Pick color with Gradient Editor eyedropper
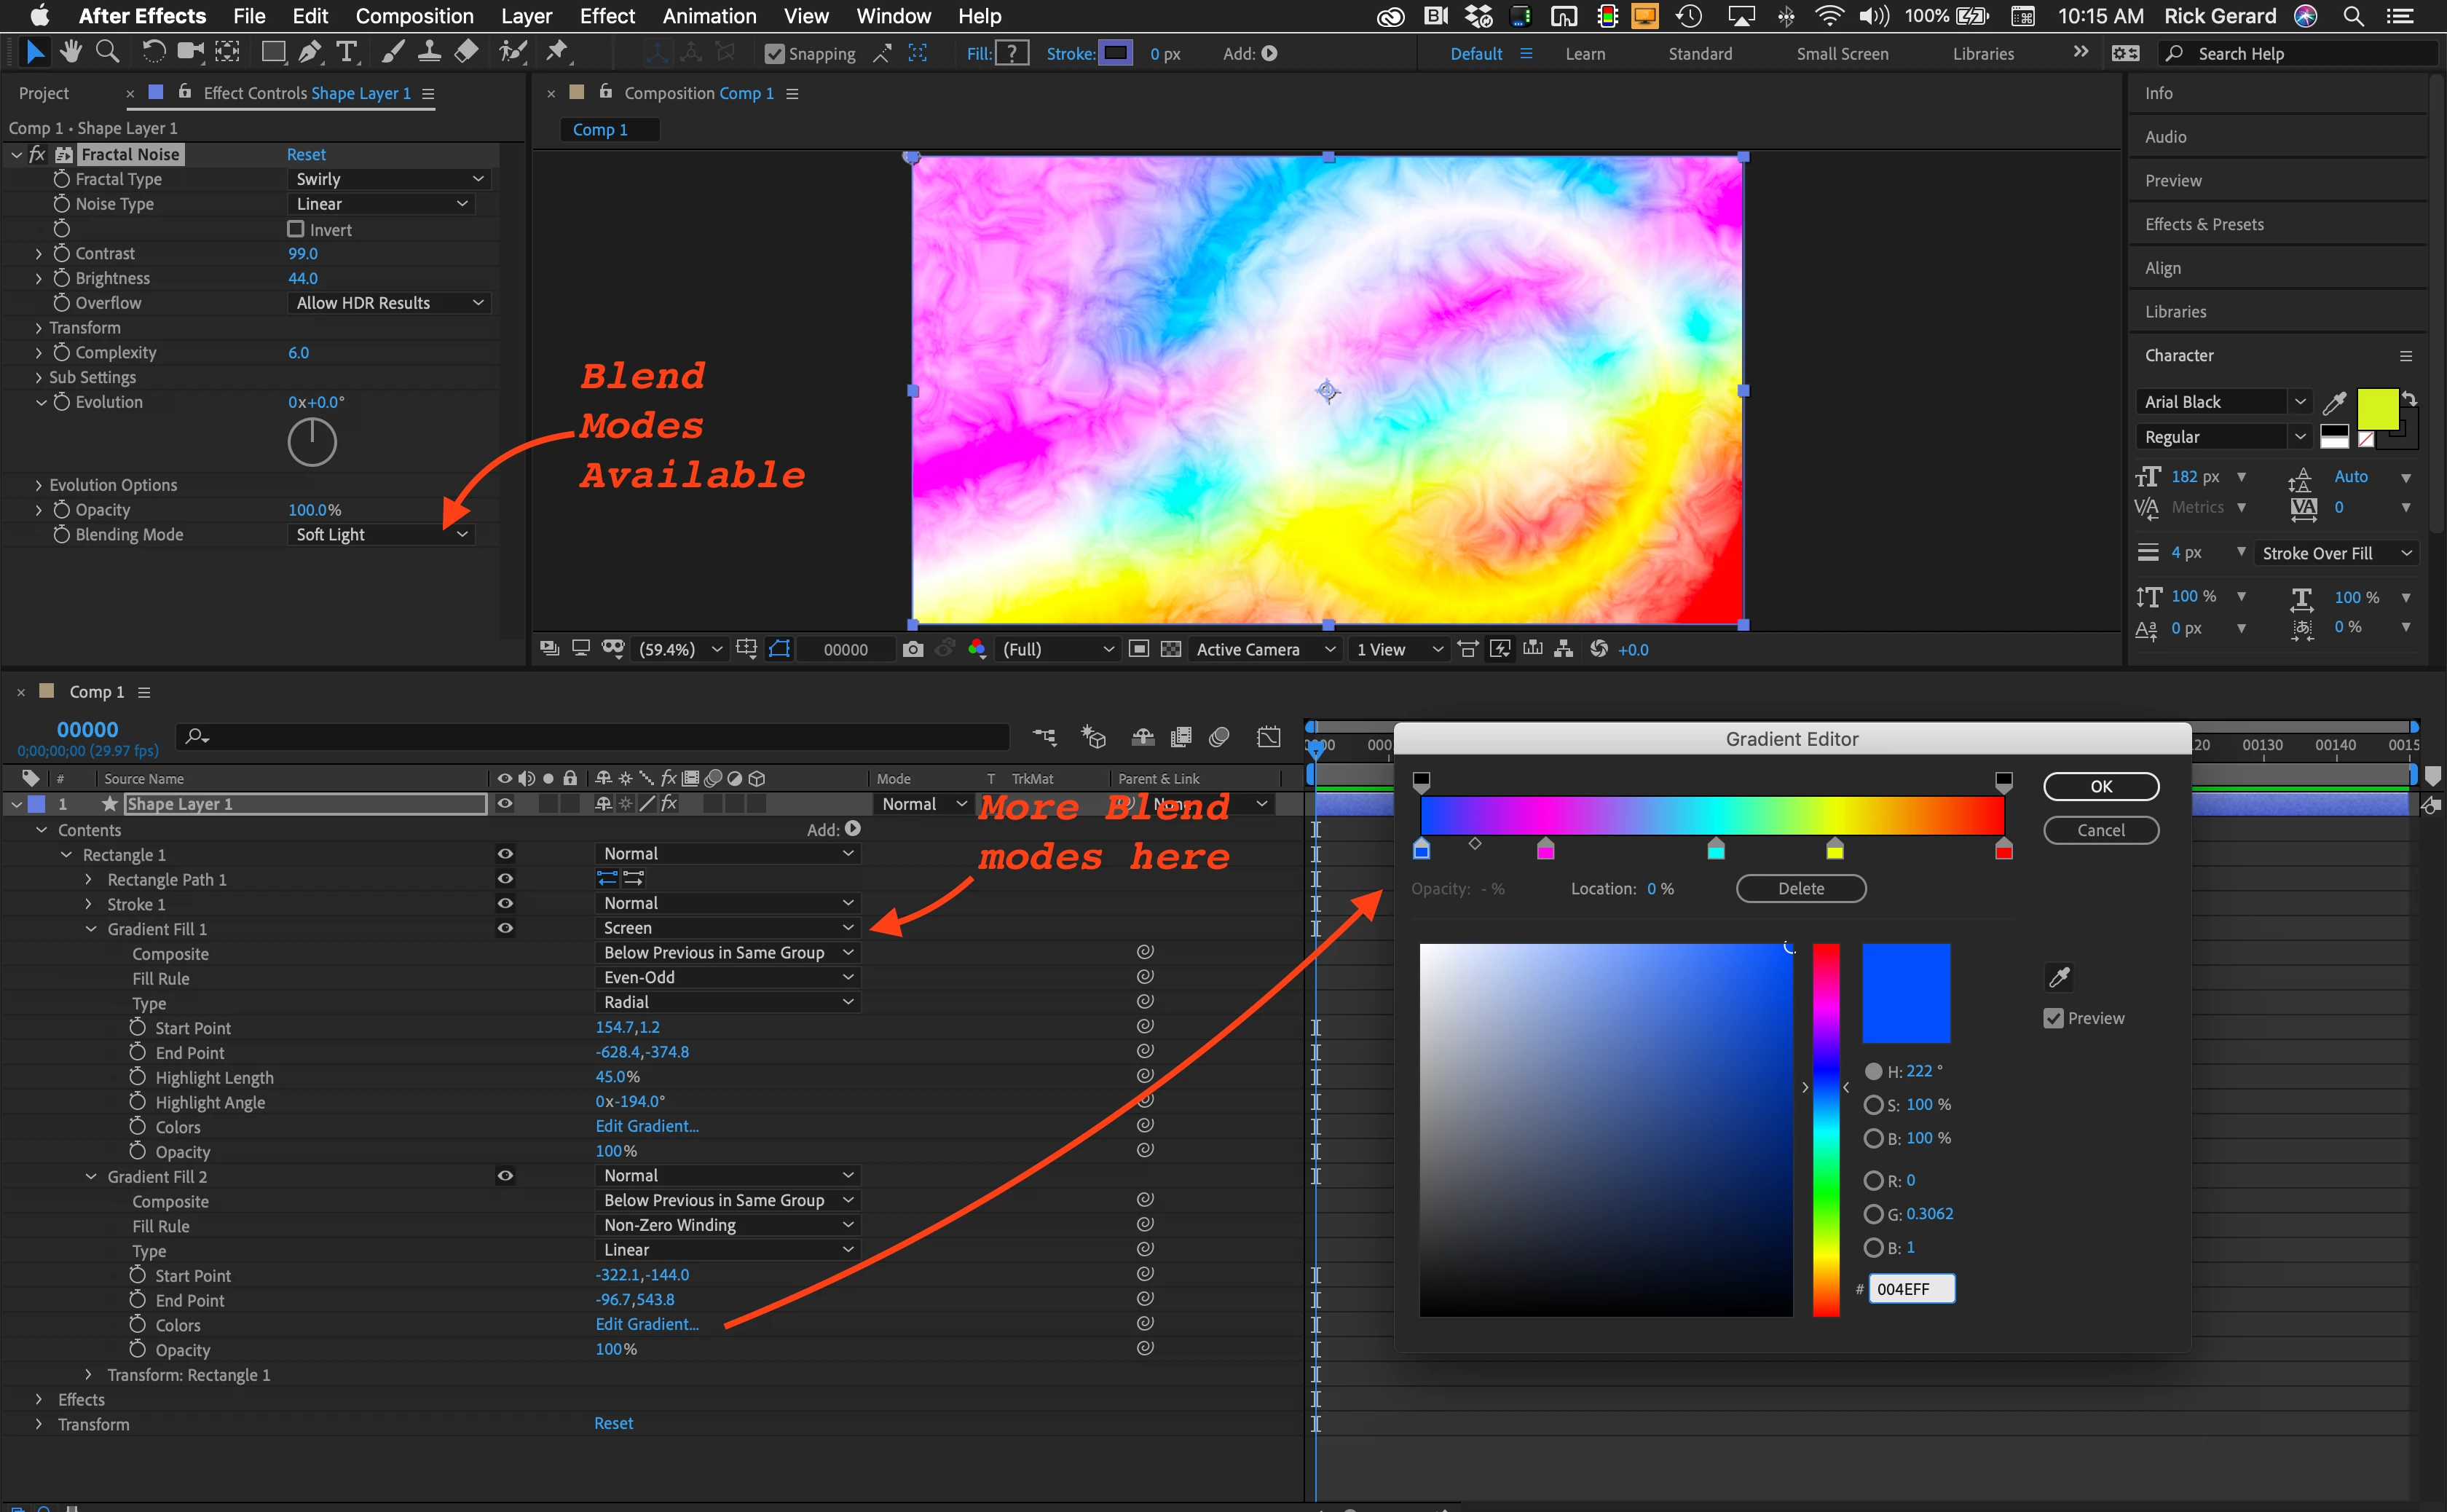The width and height of the screenshot is (2447, 1512). click(2059, 976)
